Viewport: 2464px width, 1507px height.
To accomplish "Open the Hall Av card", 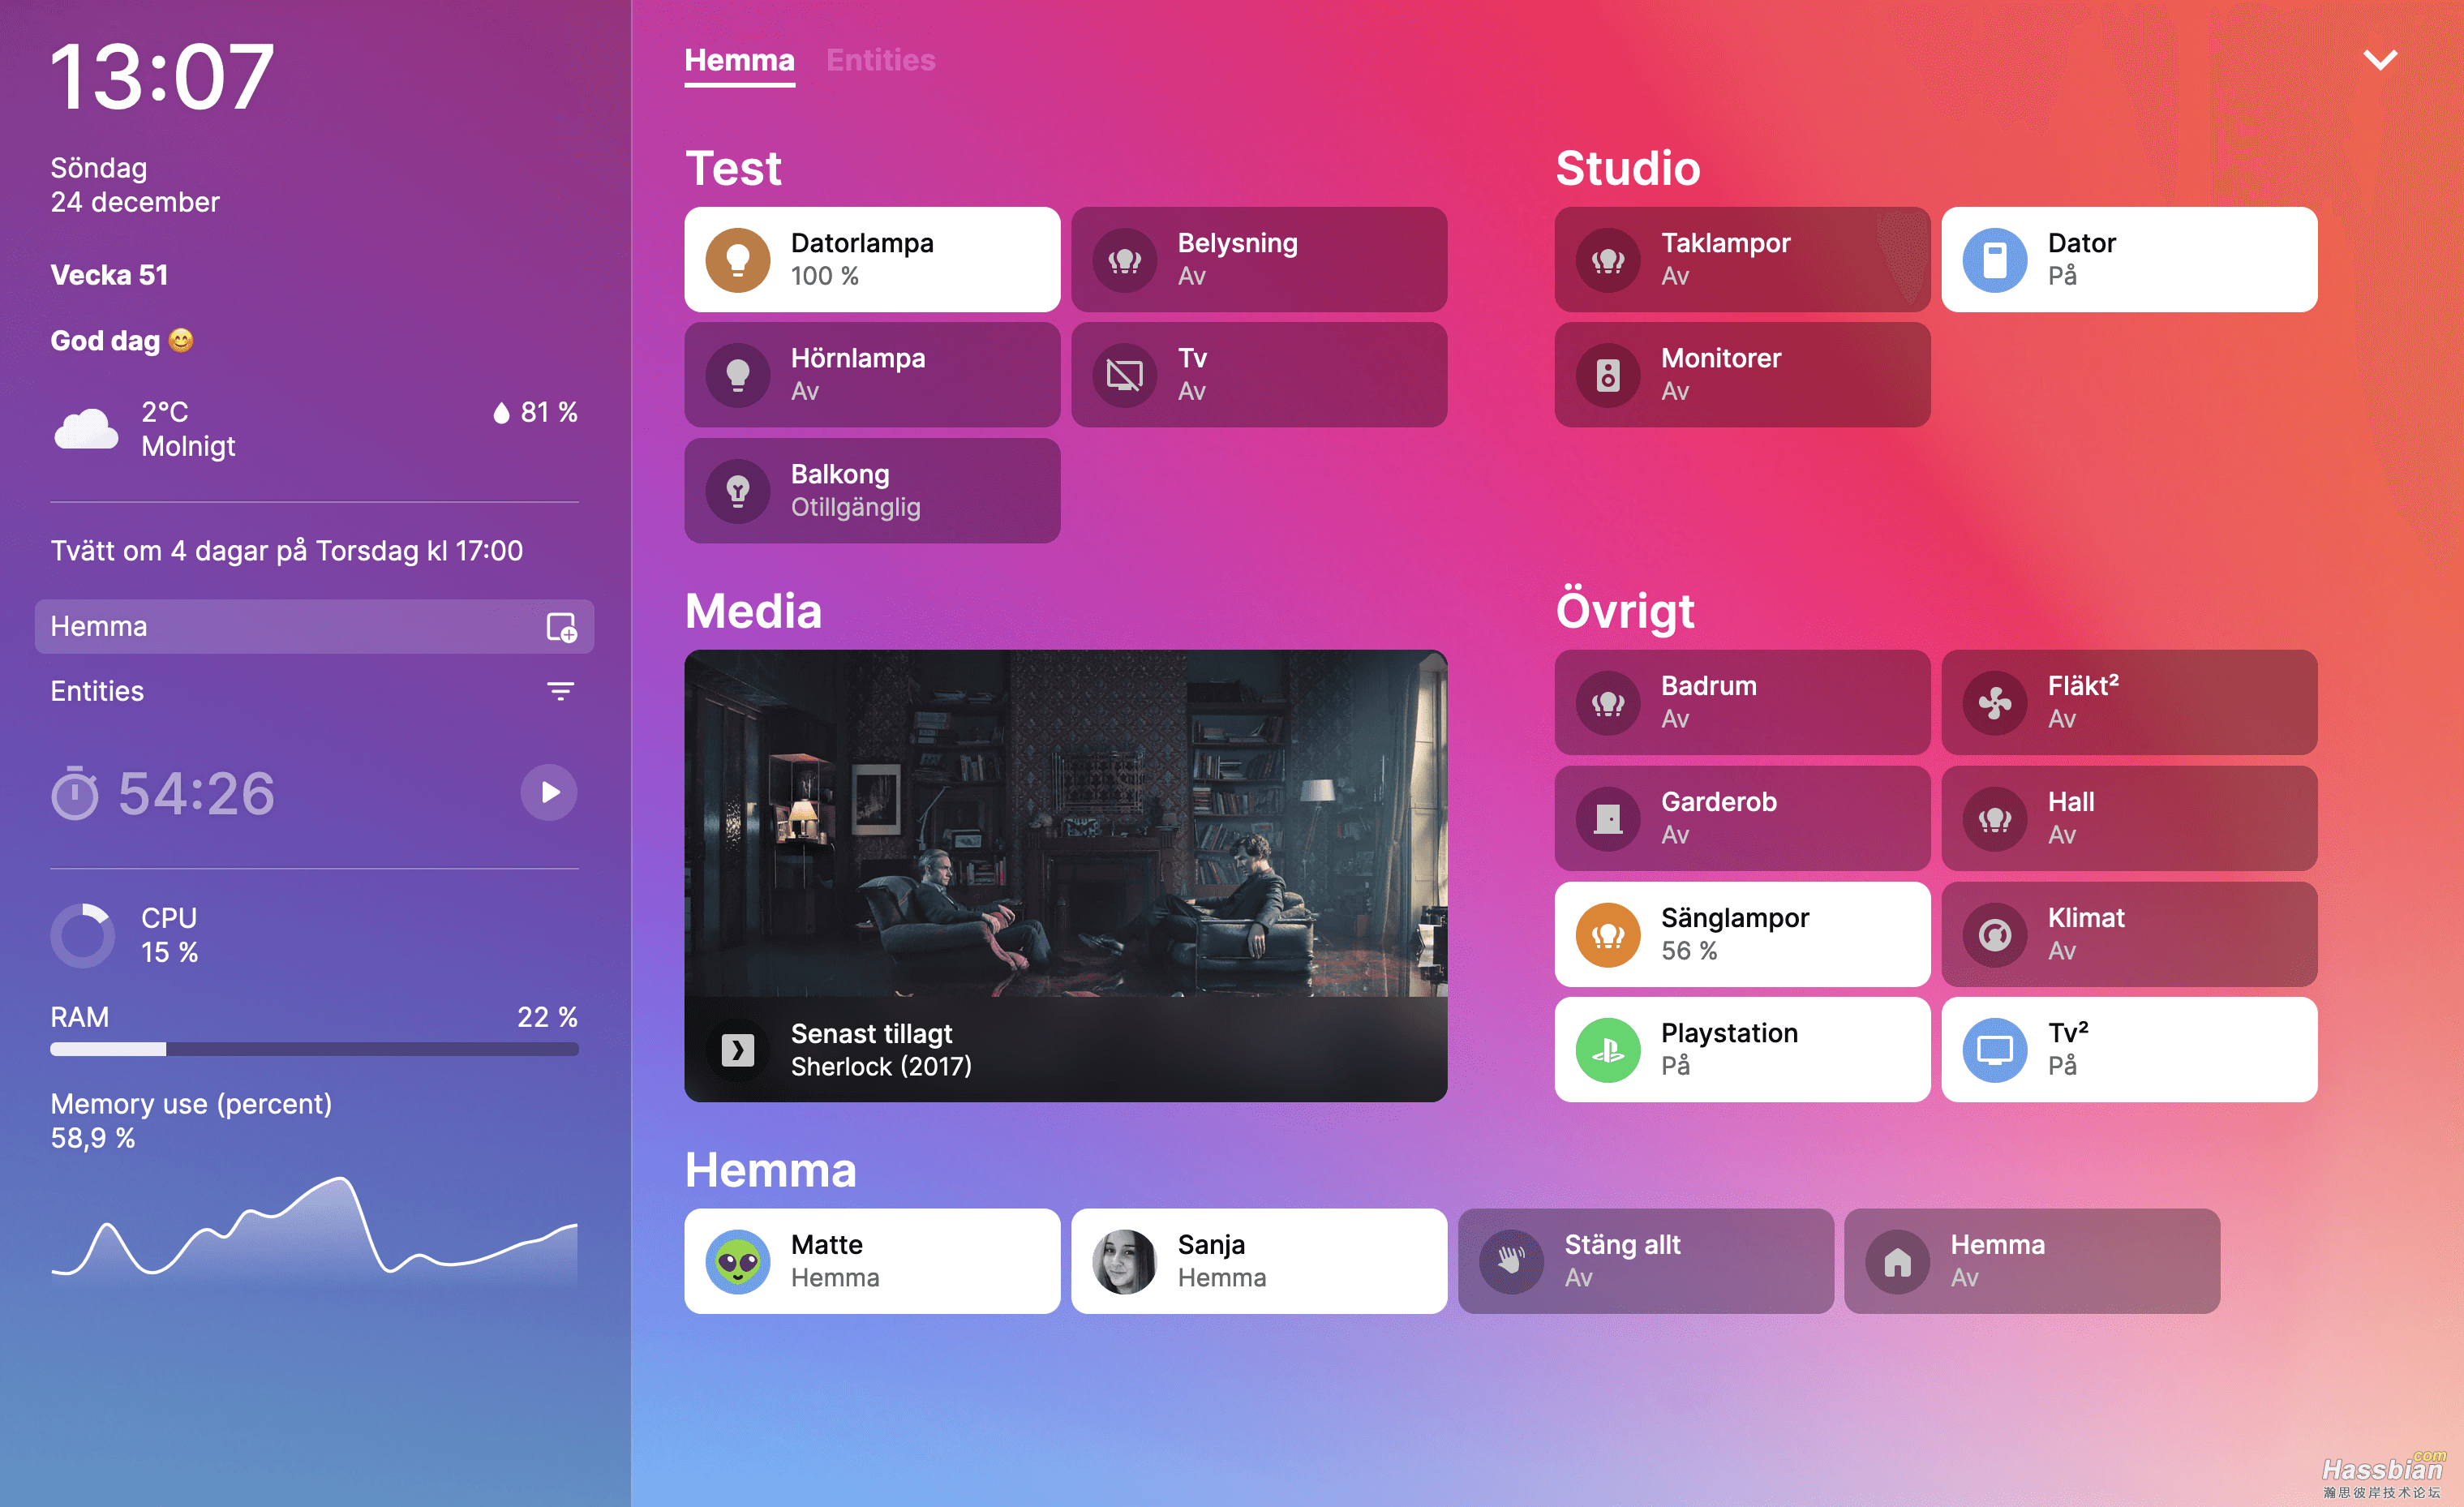I will [2129, 819].
